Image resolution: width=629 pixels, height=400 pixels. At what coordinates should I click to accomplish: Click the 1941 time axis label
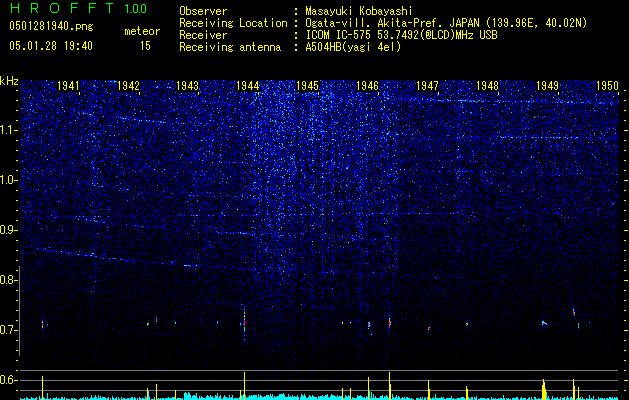pyautogui.click(x=68, y=85)
